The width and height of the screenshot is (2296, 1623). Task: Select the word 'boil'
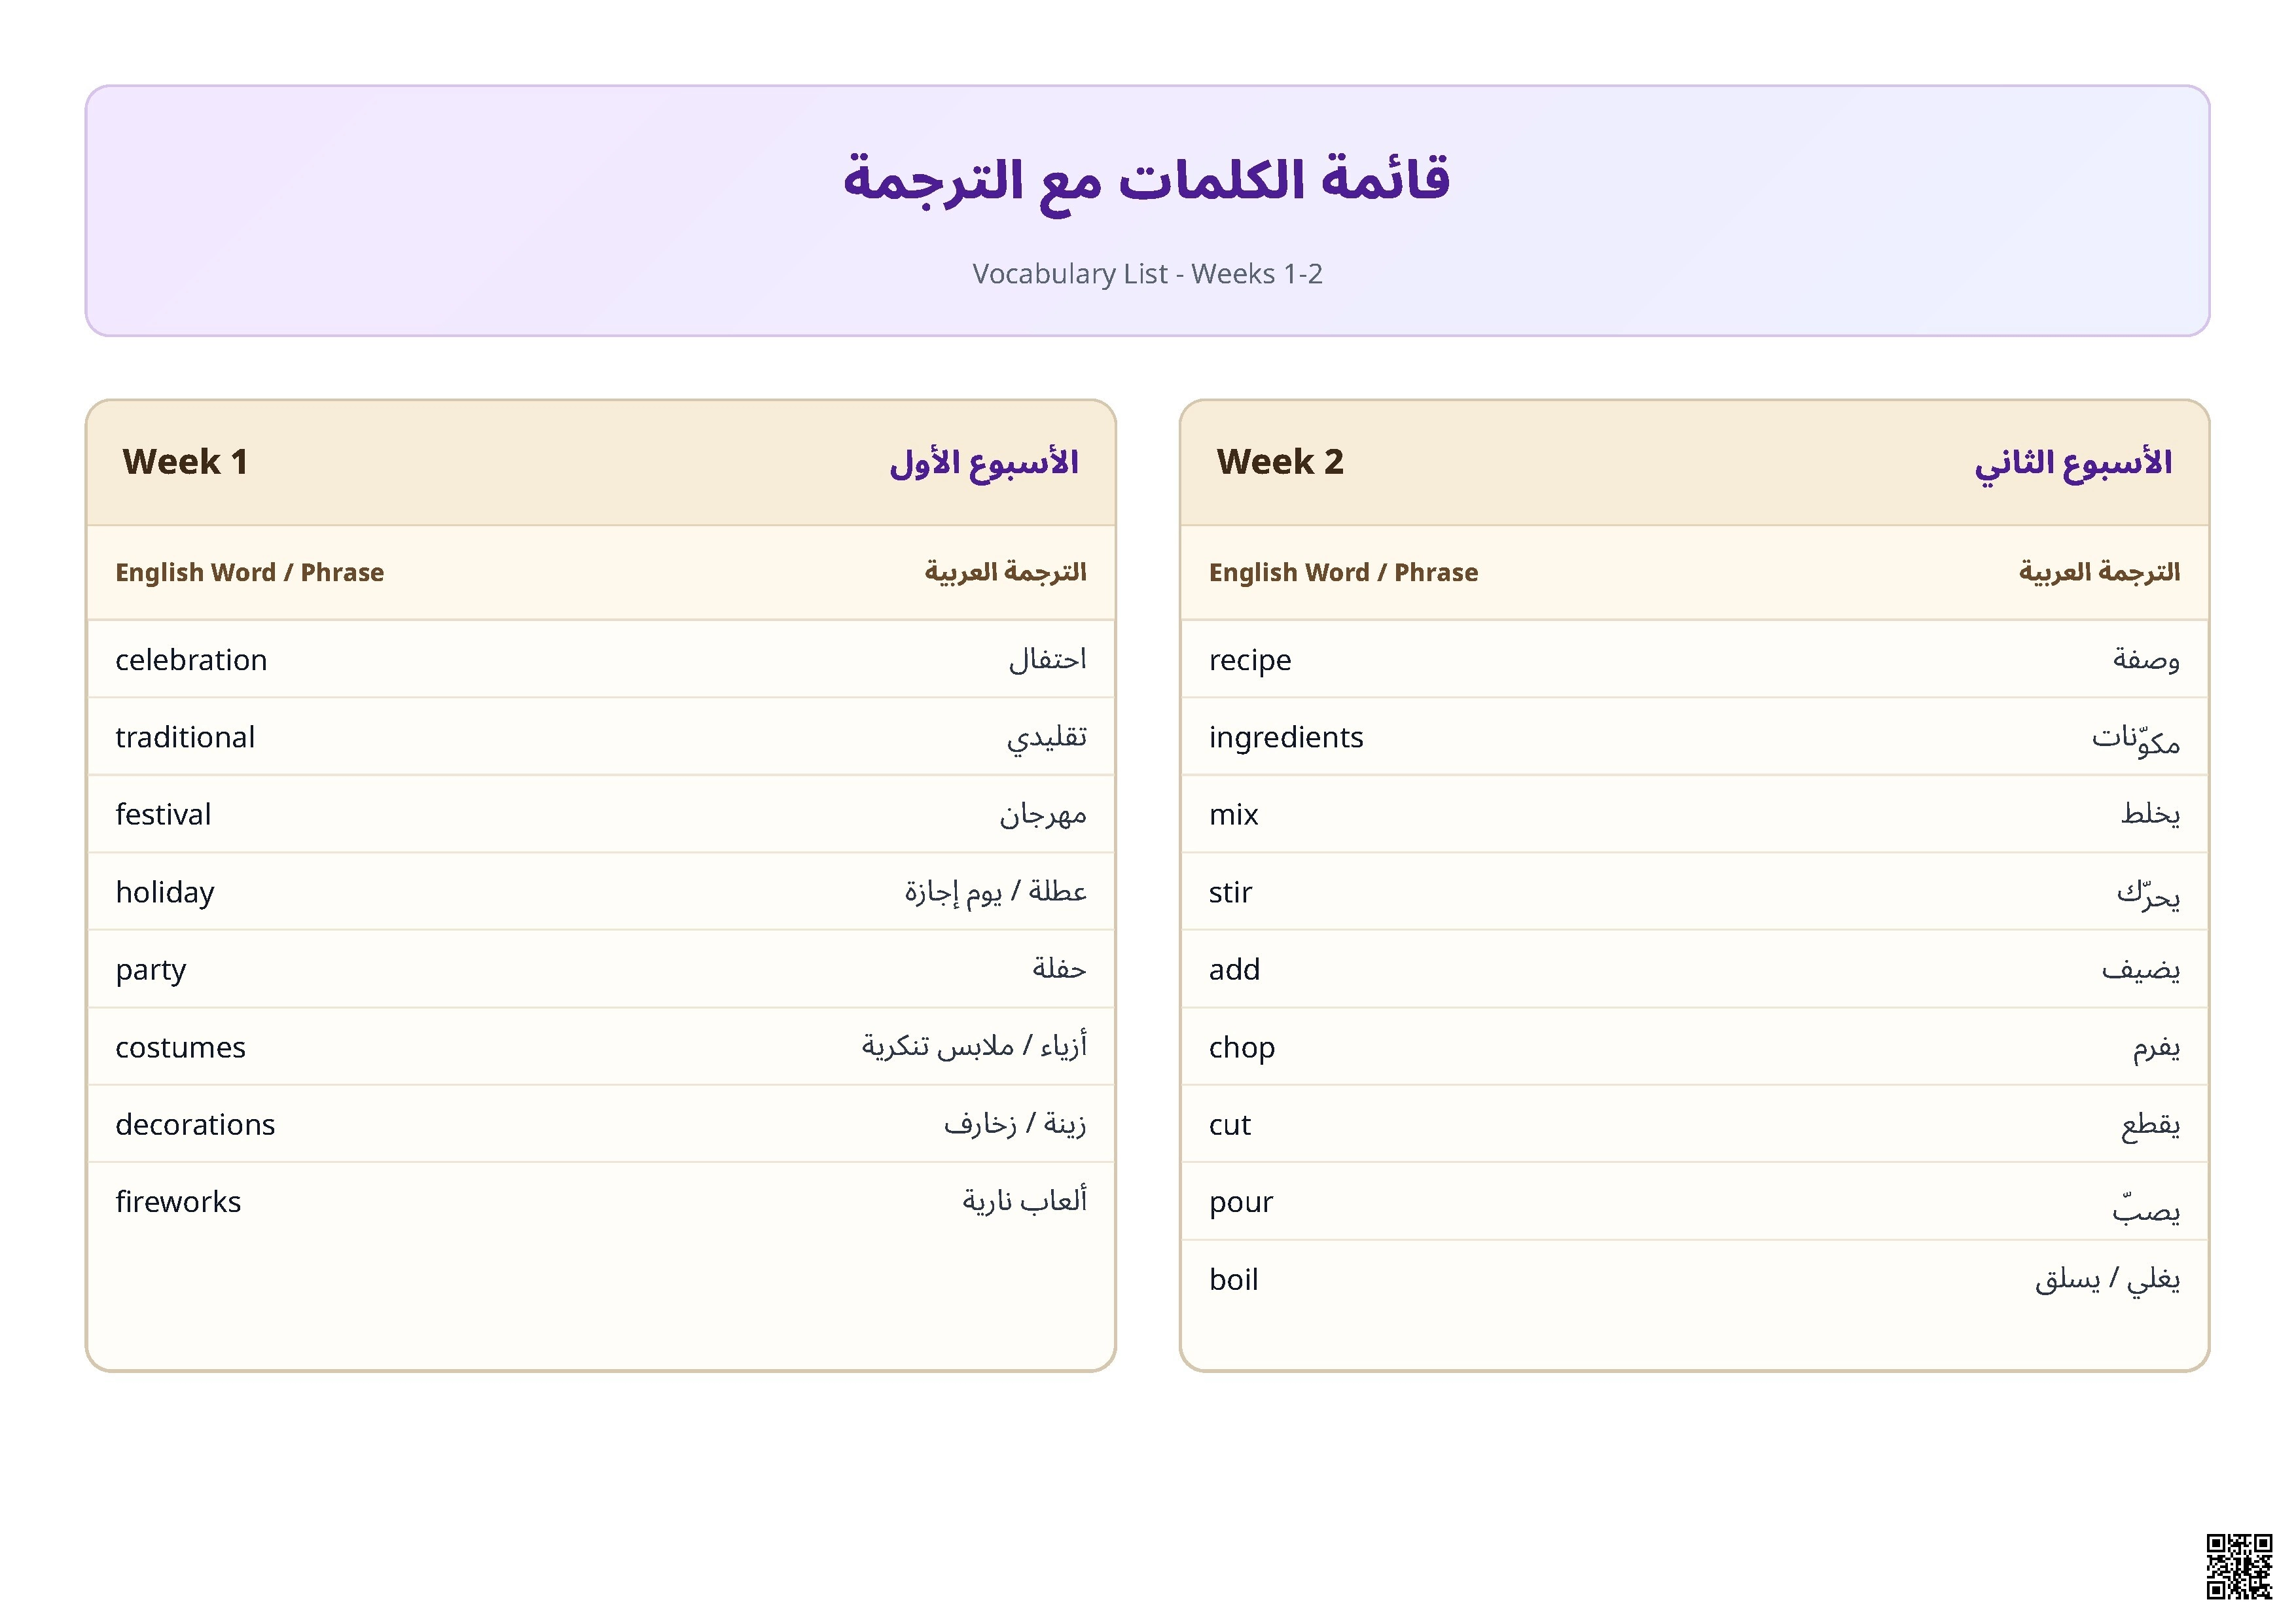[x=1234, y=1280]
